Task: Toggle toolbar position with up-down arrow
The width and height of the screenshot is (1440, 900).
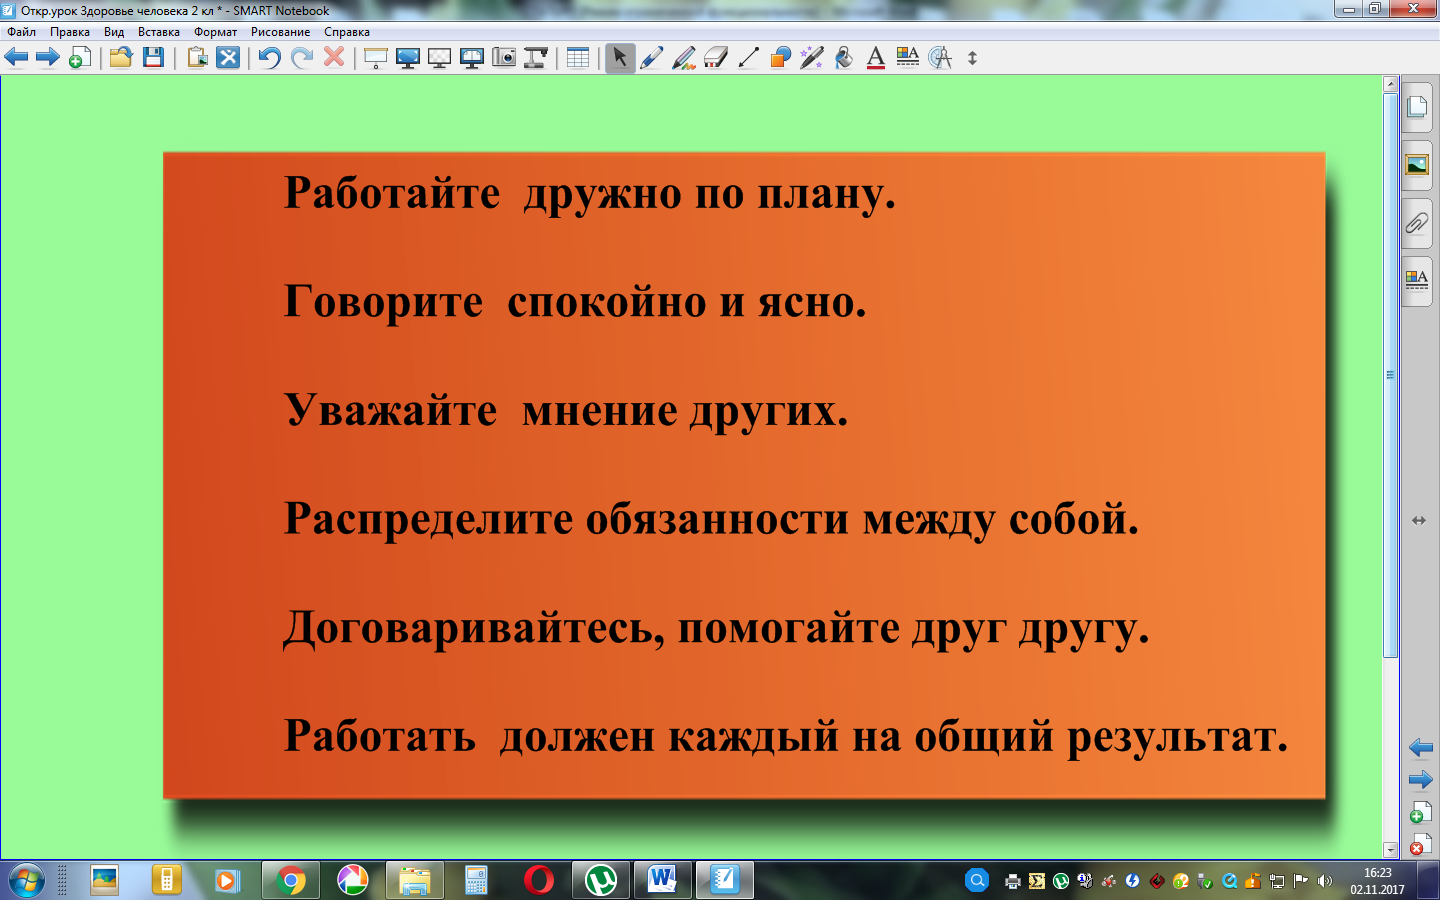Action: point(972,58)
